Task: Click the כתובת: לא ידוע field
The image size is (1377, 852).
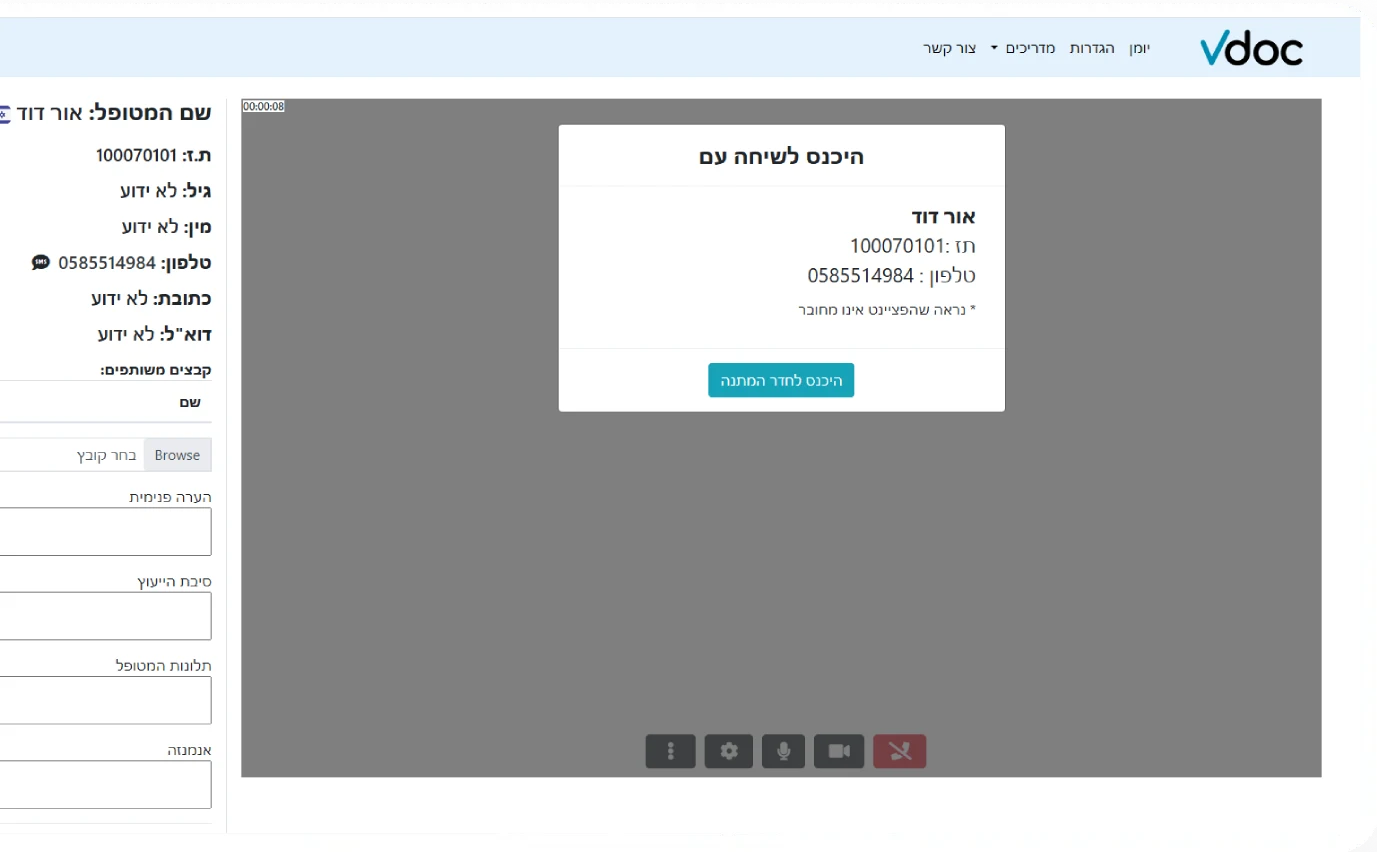Action: click(x=151, y=298)
